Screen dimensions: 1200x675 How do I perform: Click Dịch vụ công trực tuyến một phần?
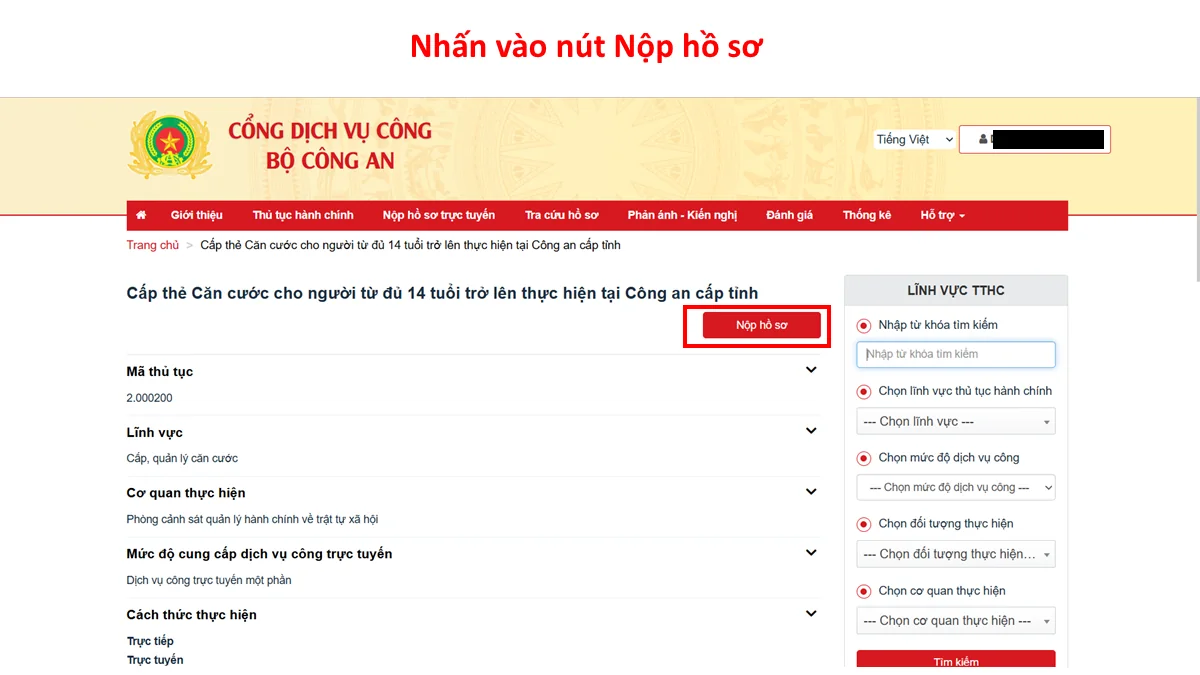coord(209,580)
